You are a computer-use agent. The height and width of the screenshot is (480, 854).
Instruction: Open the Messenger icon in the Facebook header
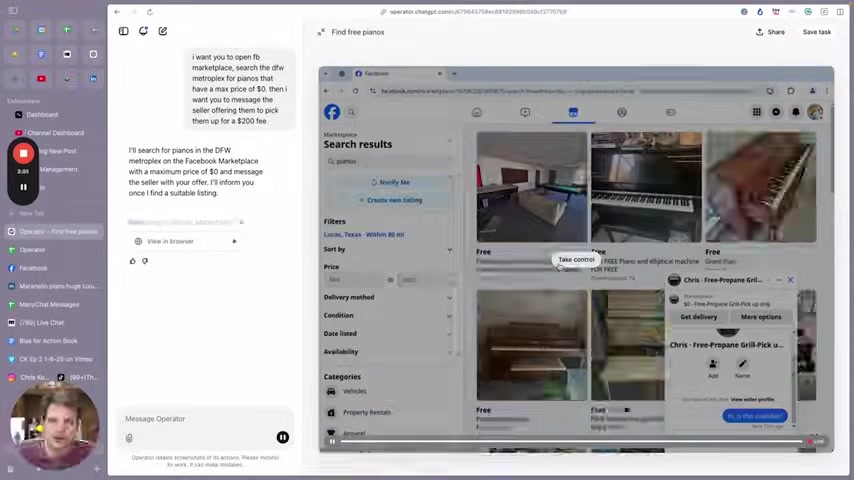[x=776, y=112]
